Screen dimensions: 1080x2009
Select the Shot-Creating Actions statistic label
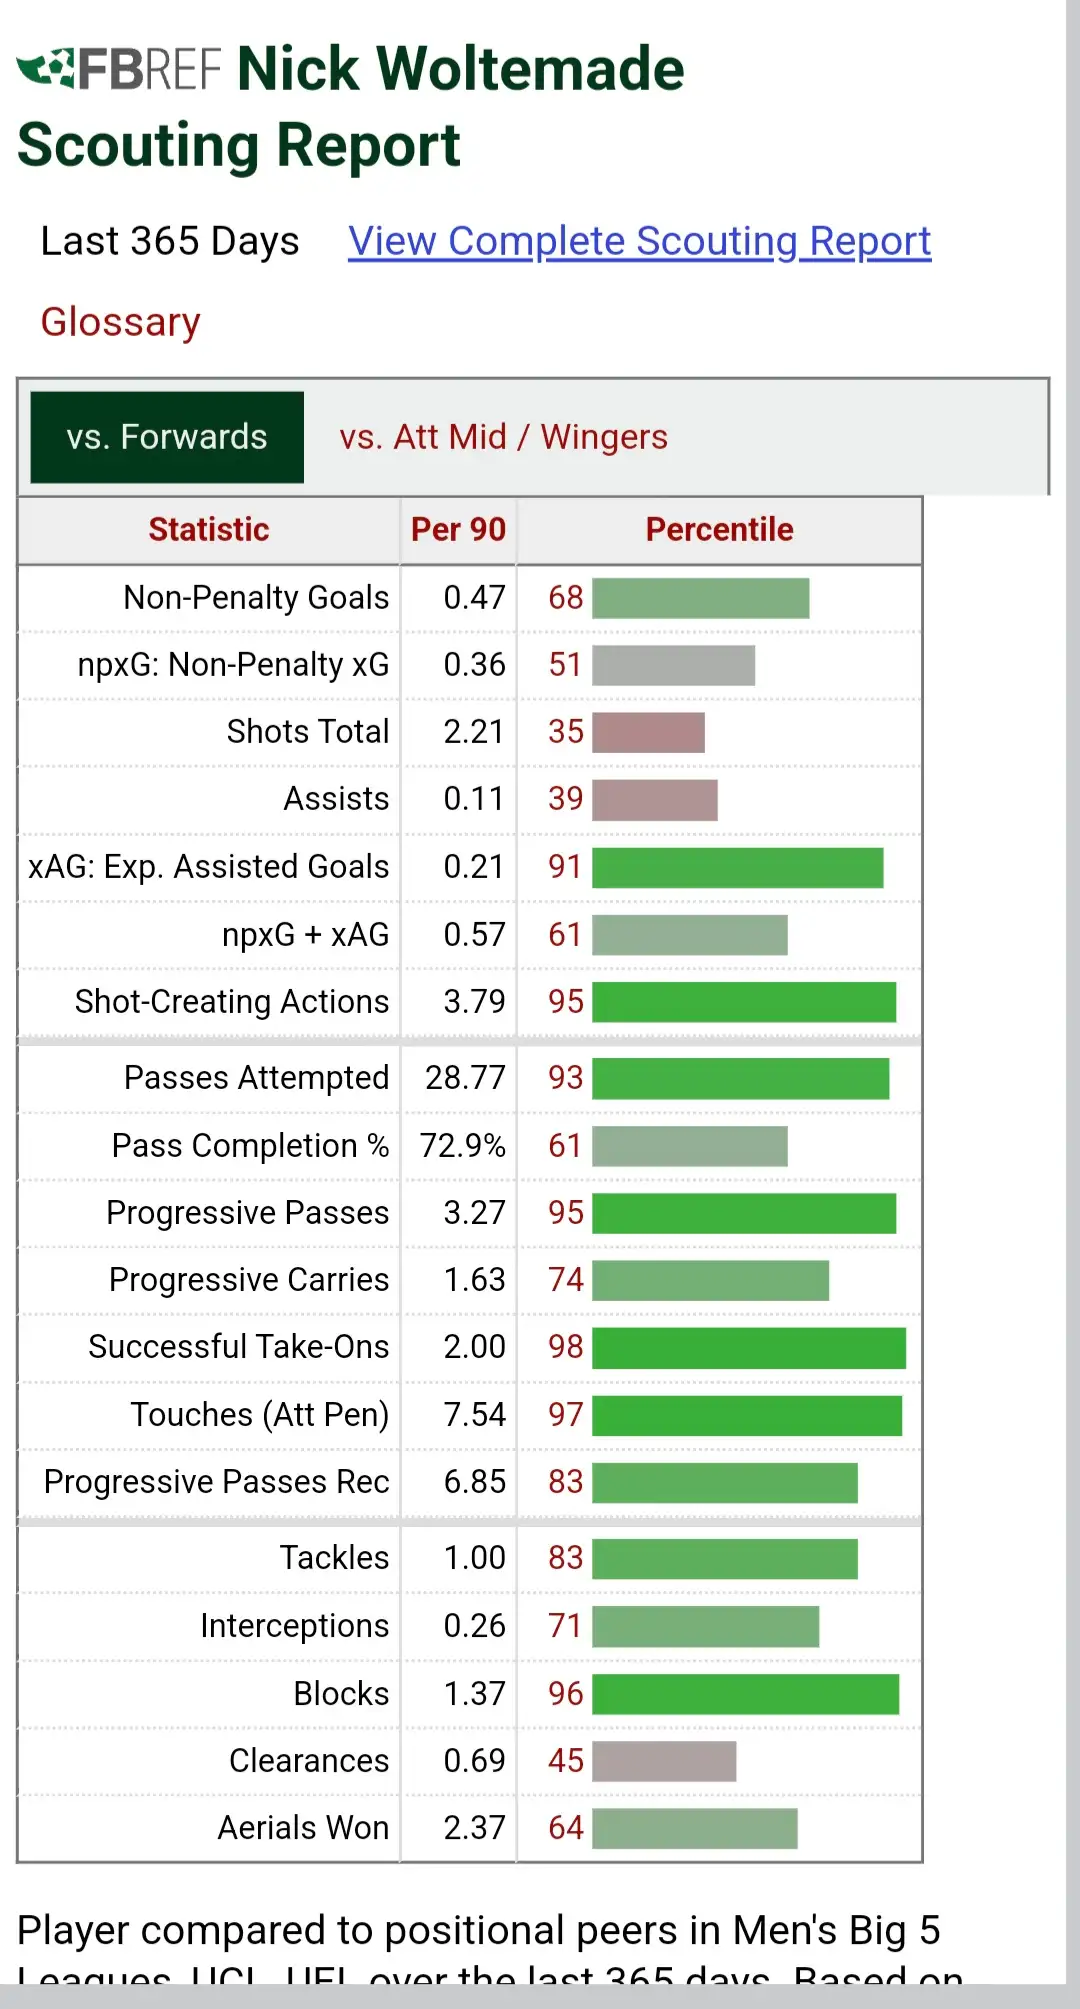click(231, 1002)
